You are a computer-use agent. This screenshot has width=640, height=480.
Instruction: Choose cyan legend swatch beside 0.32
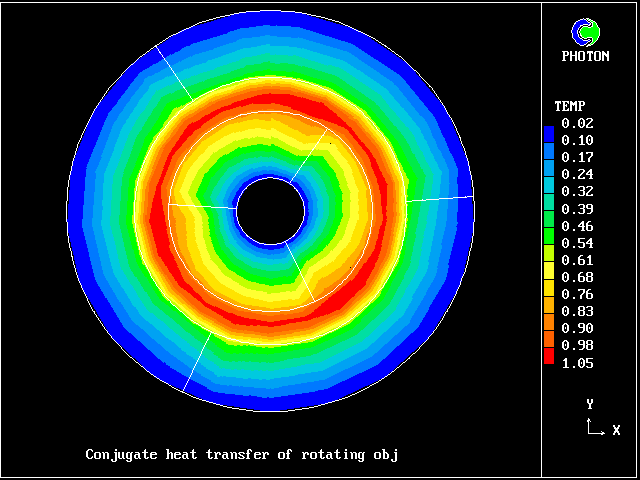click(x=549, y=191)
